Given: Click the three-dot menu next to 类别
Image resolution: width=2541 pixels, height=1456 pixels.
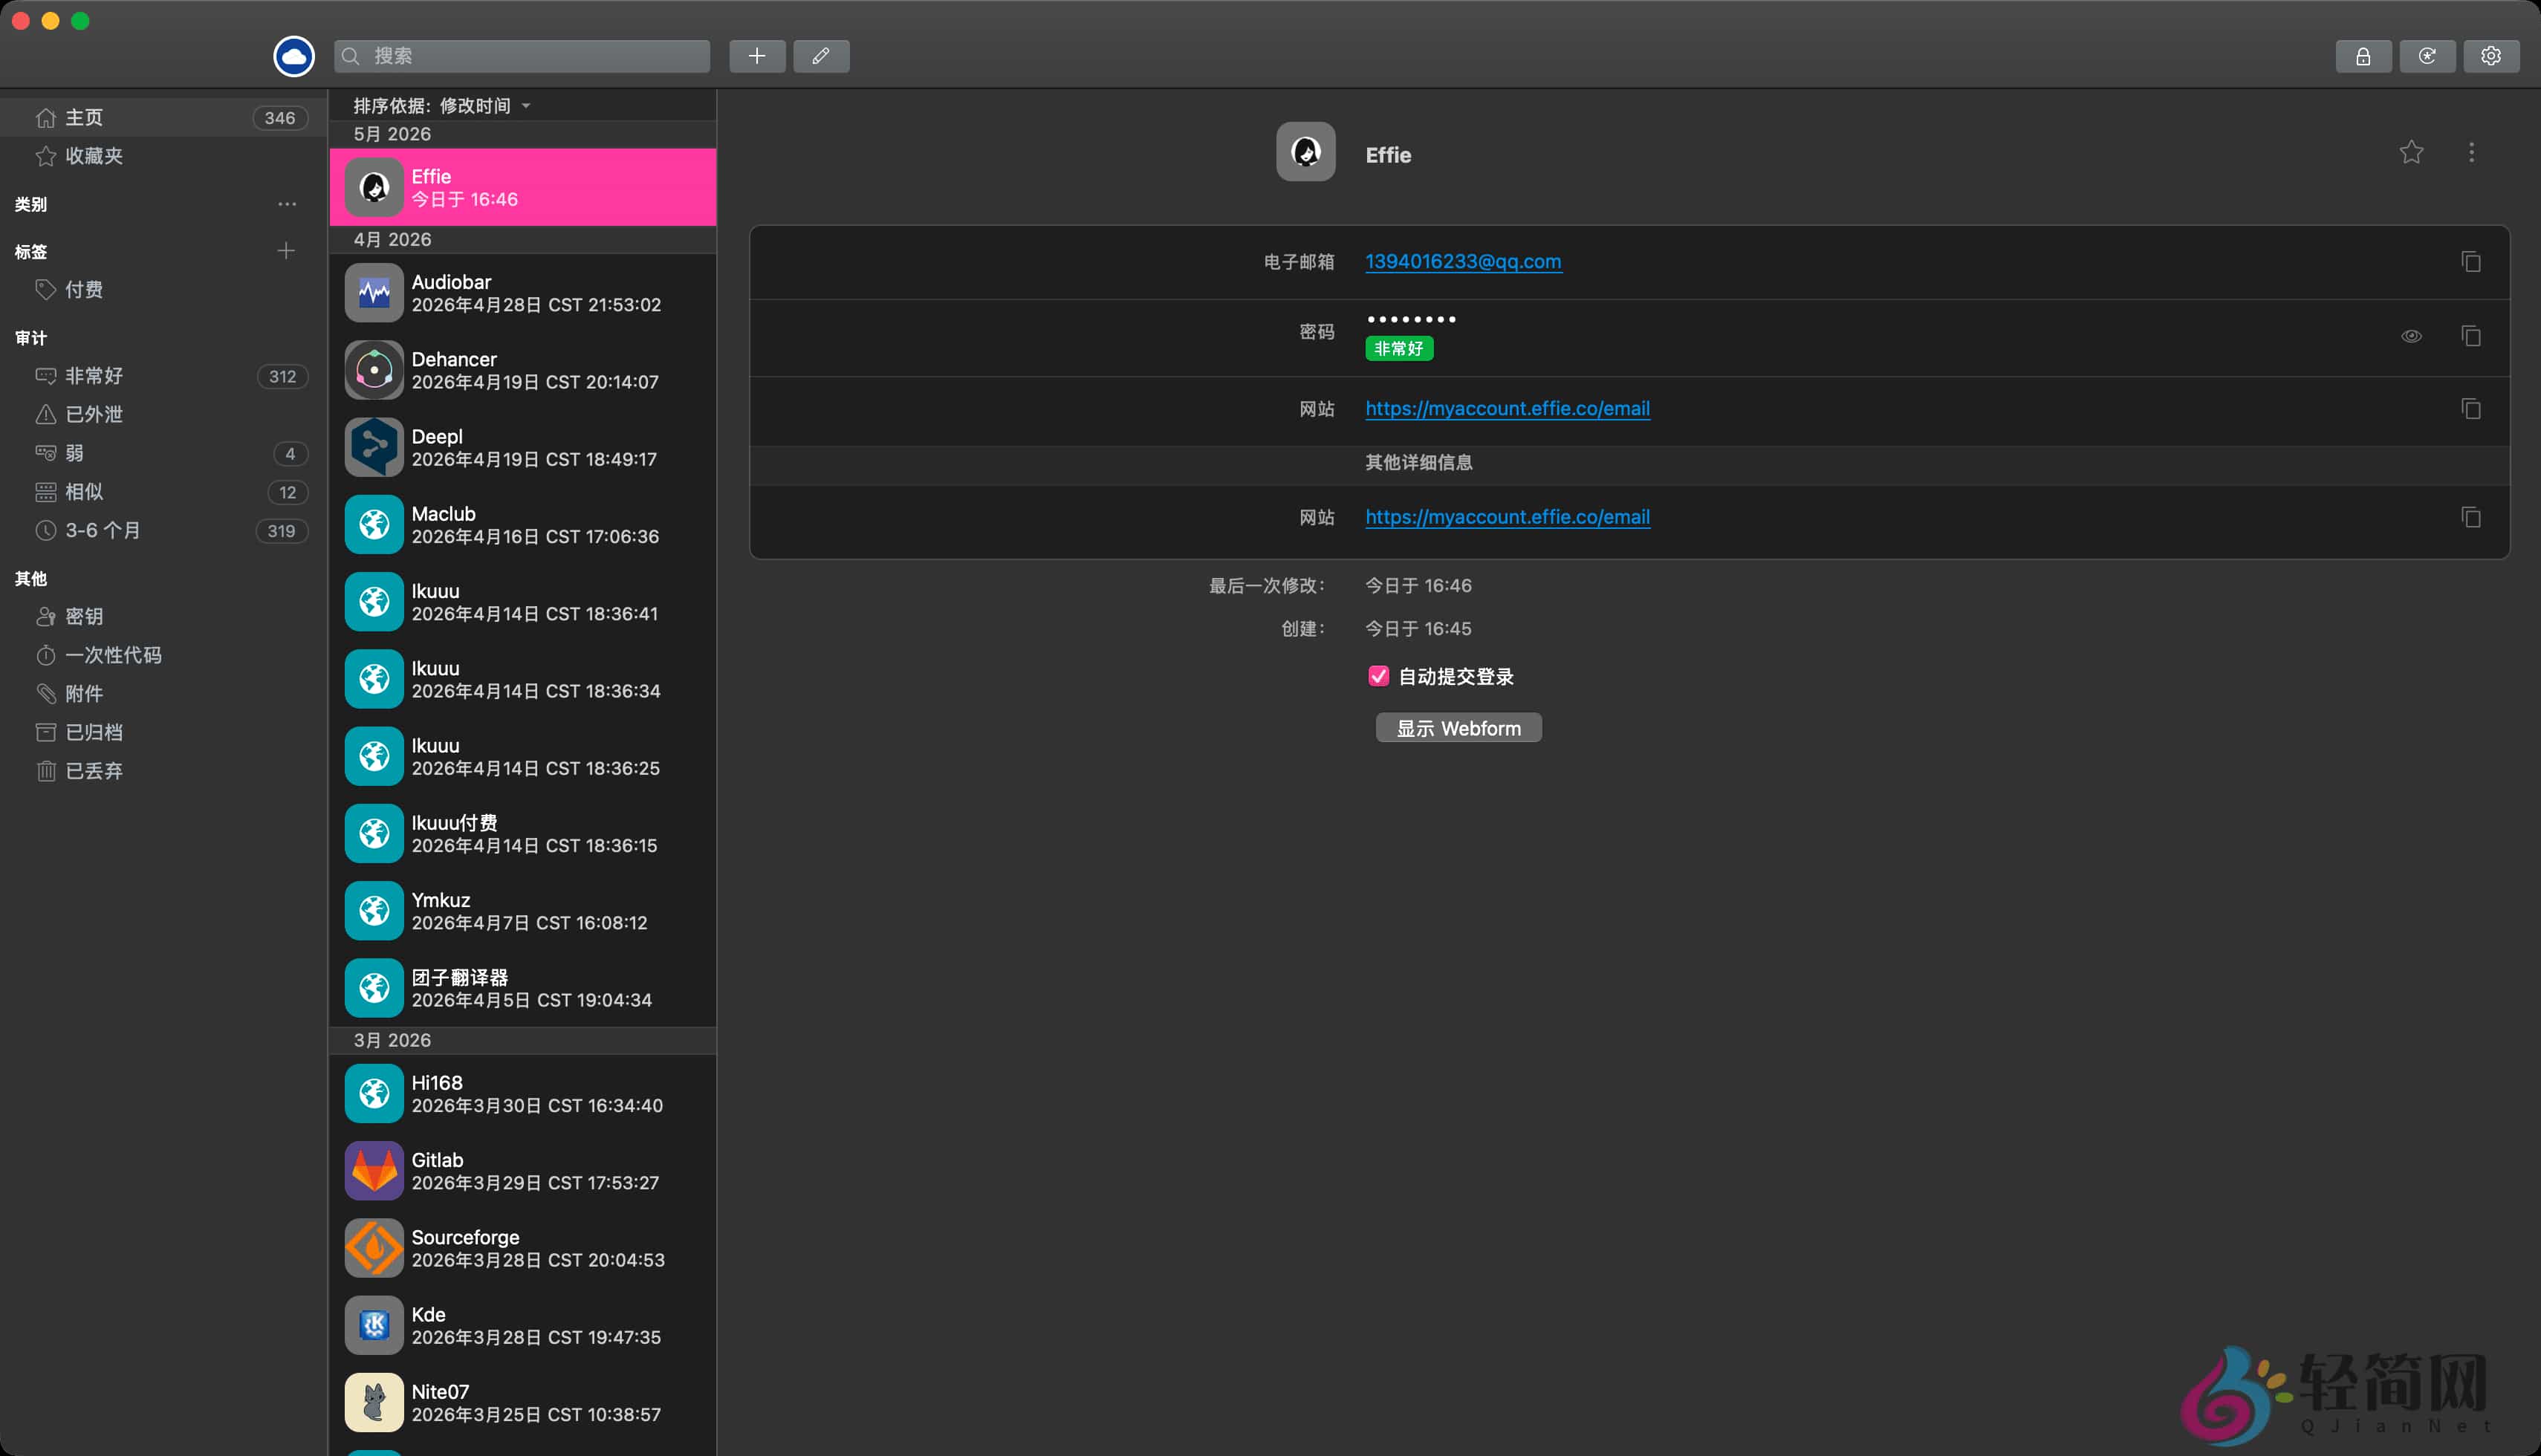Looking at the screenshot, I should [287, 204].
